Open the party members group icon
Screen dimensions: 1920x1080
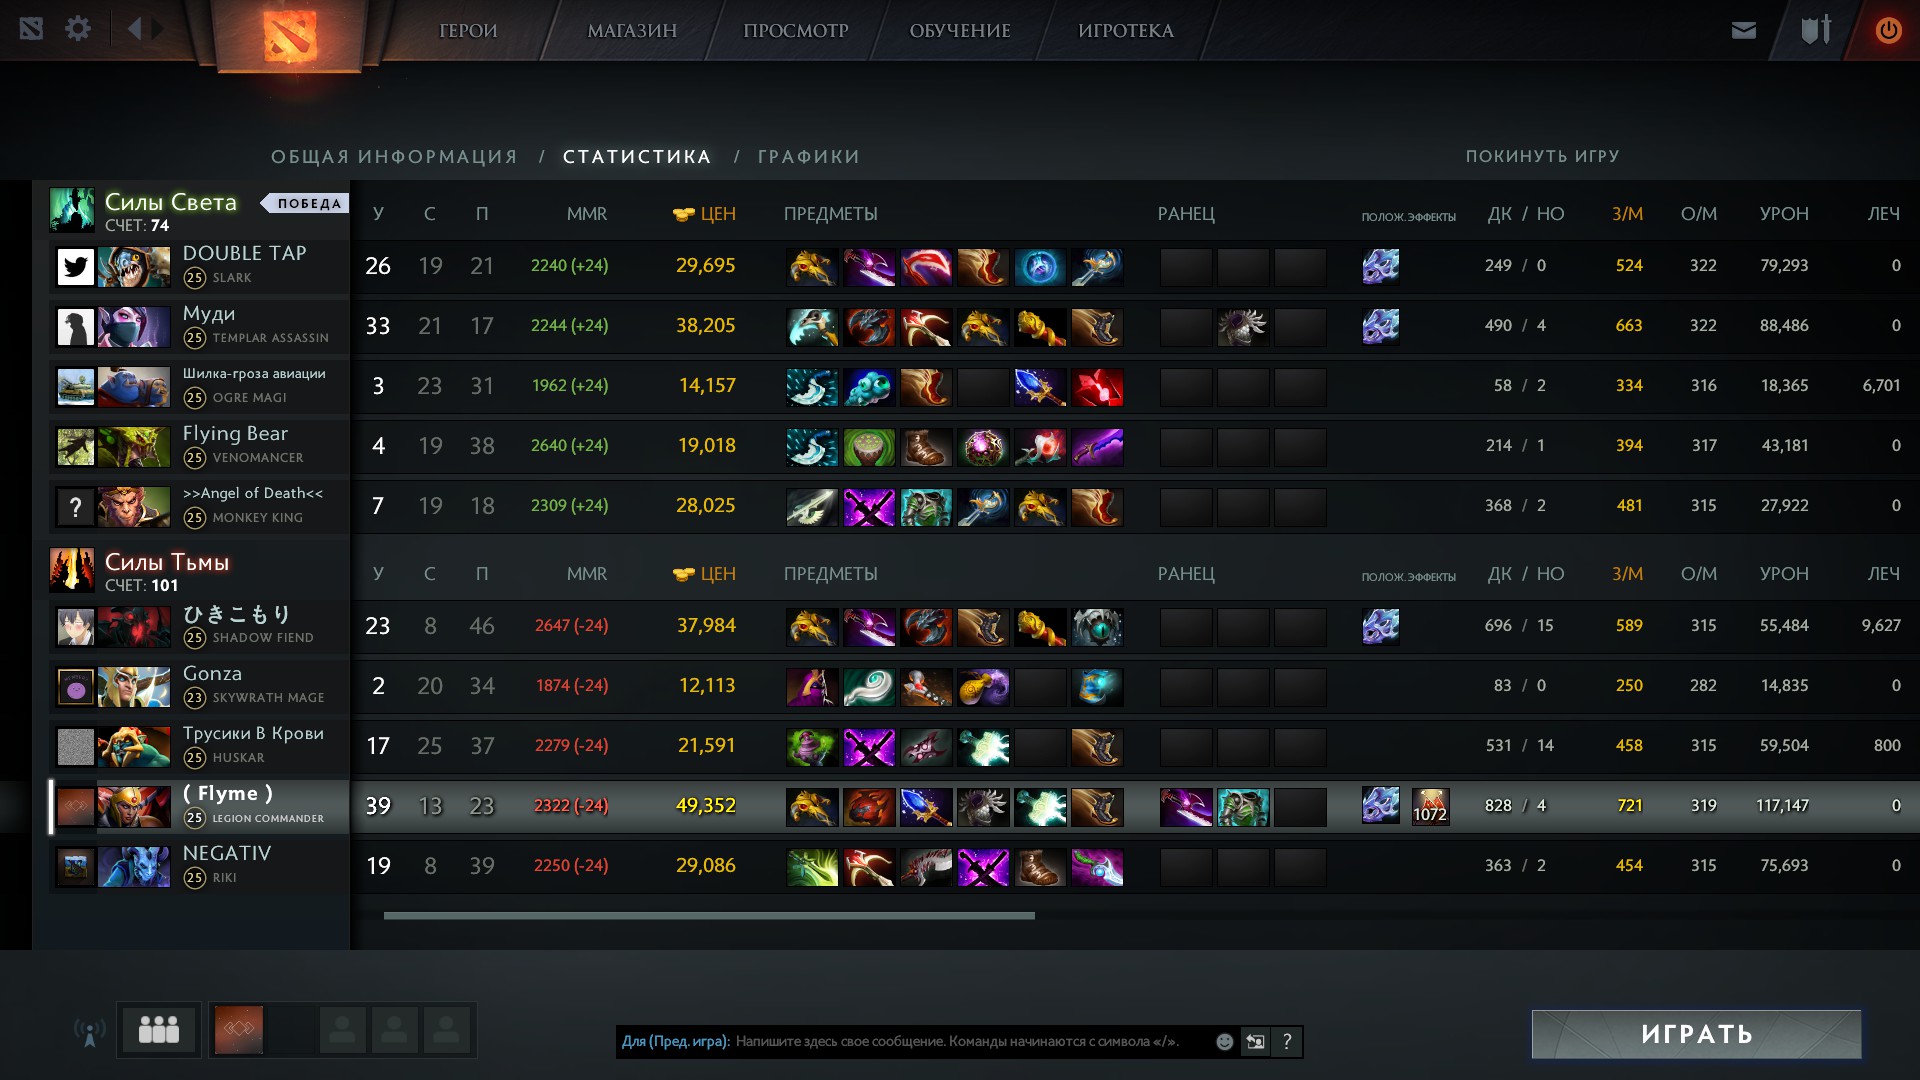click(x=159, y=1029)
